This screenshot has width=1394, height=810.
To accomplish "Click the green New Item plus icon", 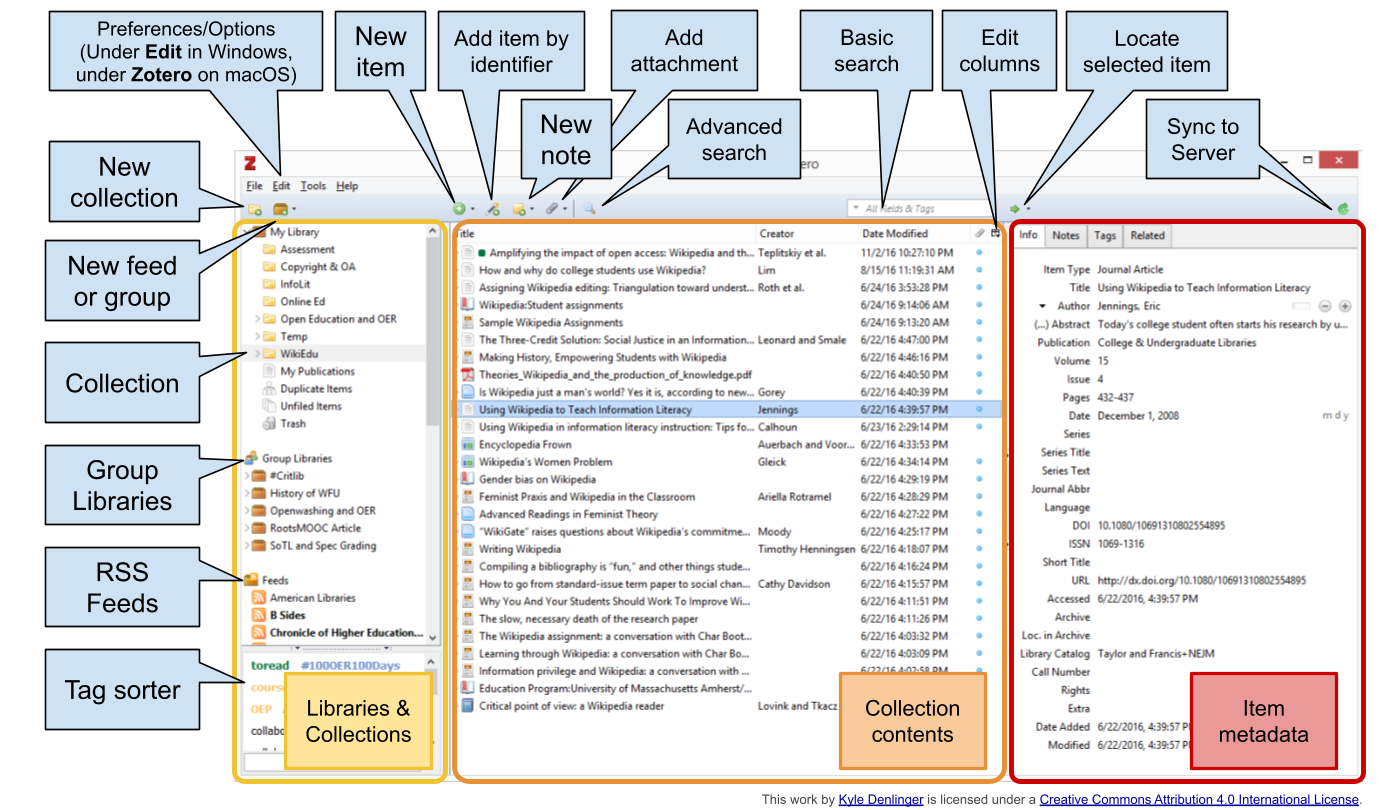I will [459, 209].
